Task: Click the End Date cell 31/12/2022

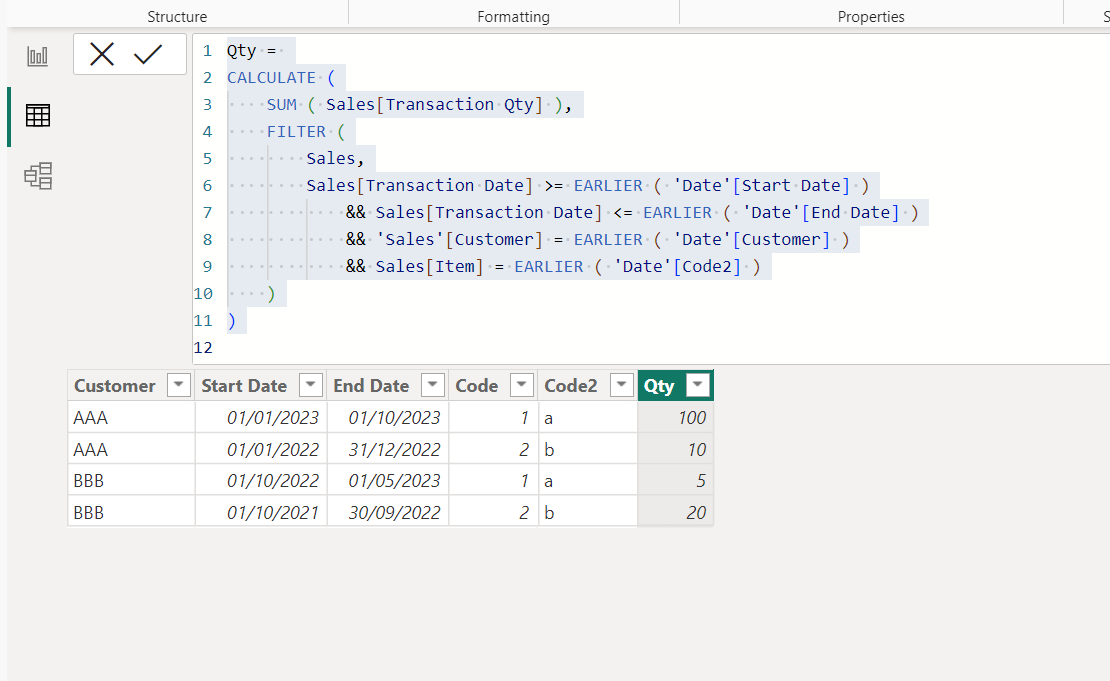Action: [x=388, y=450]
